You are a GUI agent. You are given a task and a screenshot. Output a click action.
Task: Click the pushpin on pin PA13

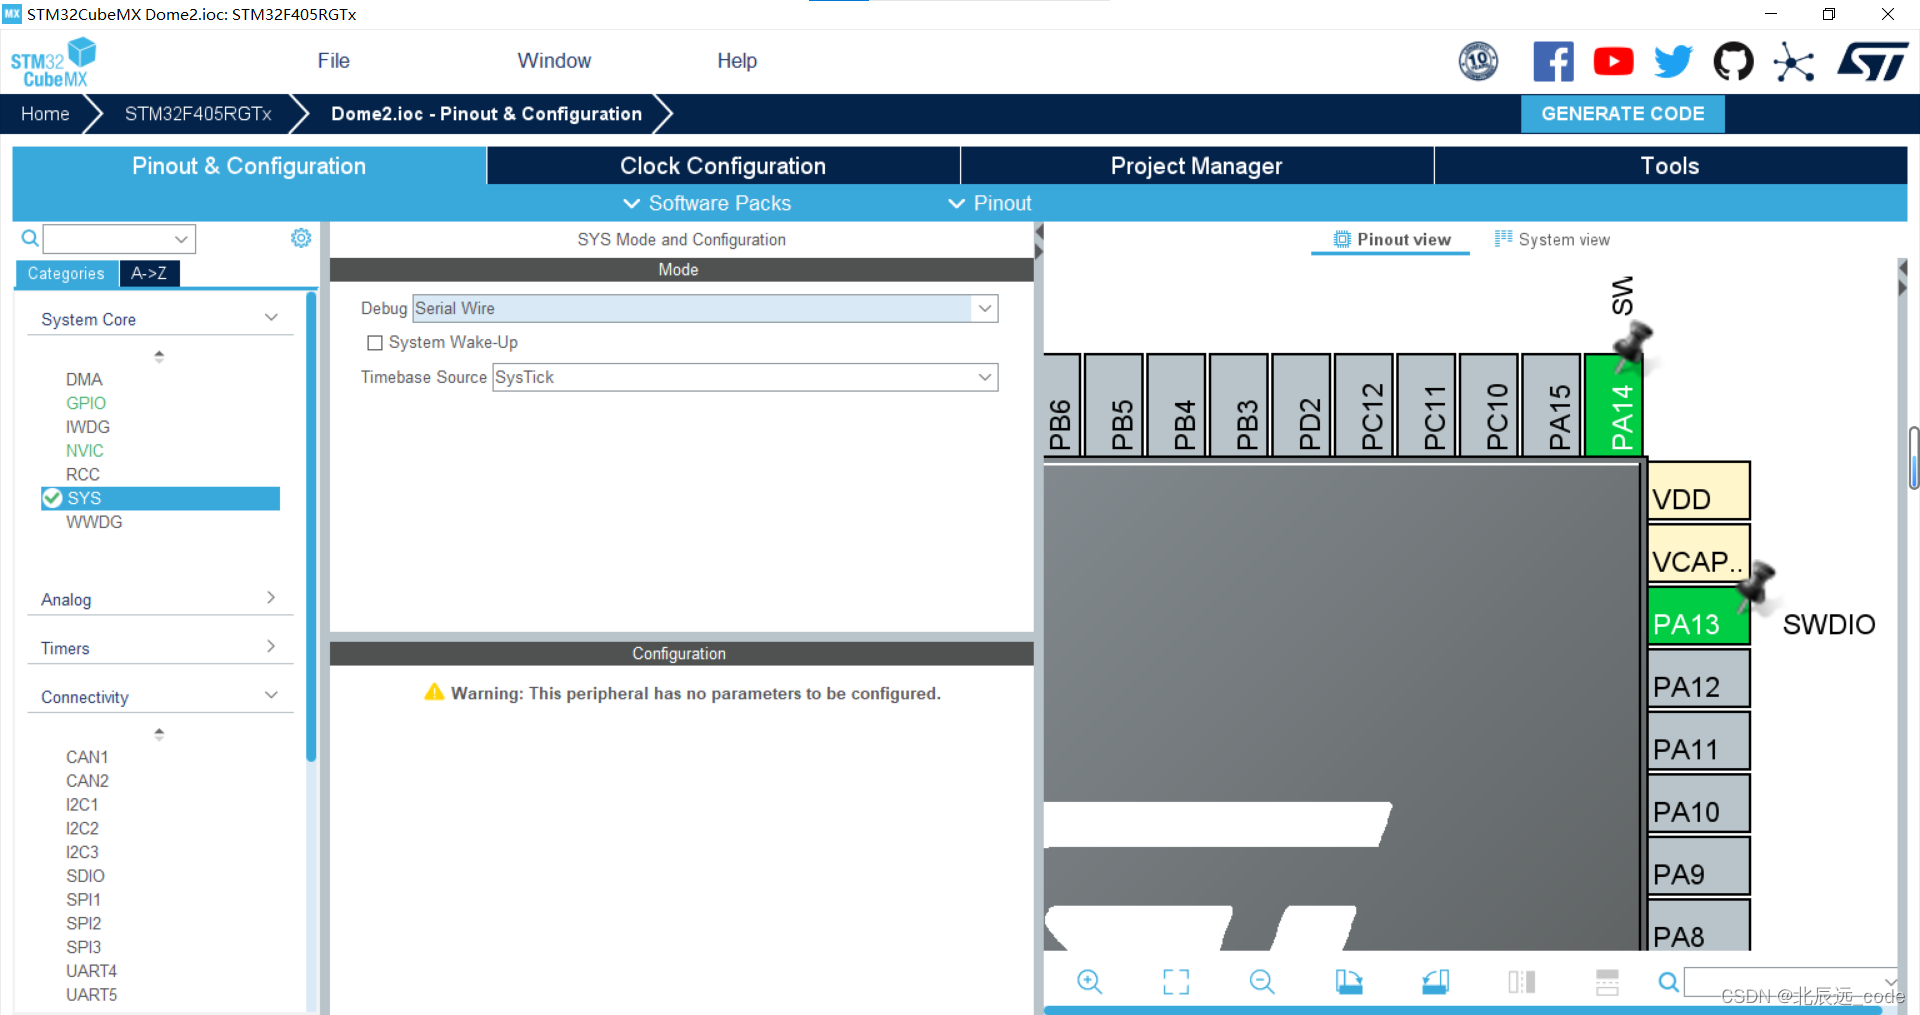pos(1757,586)
